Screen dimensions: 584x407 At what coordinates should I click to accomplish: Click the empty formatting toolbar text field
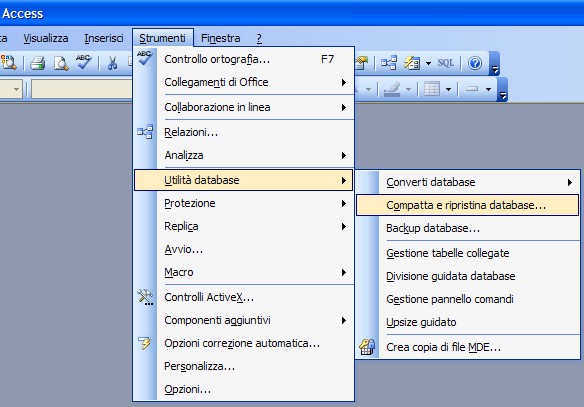tap(82, 89)
